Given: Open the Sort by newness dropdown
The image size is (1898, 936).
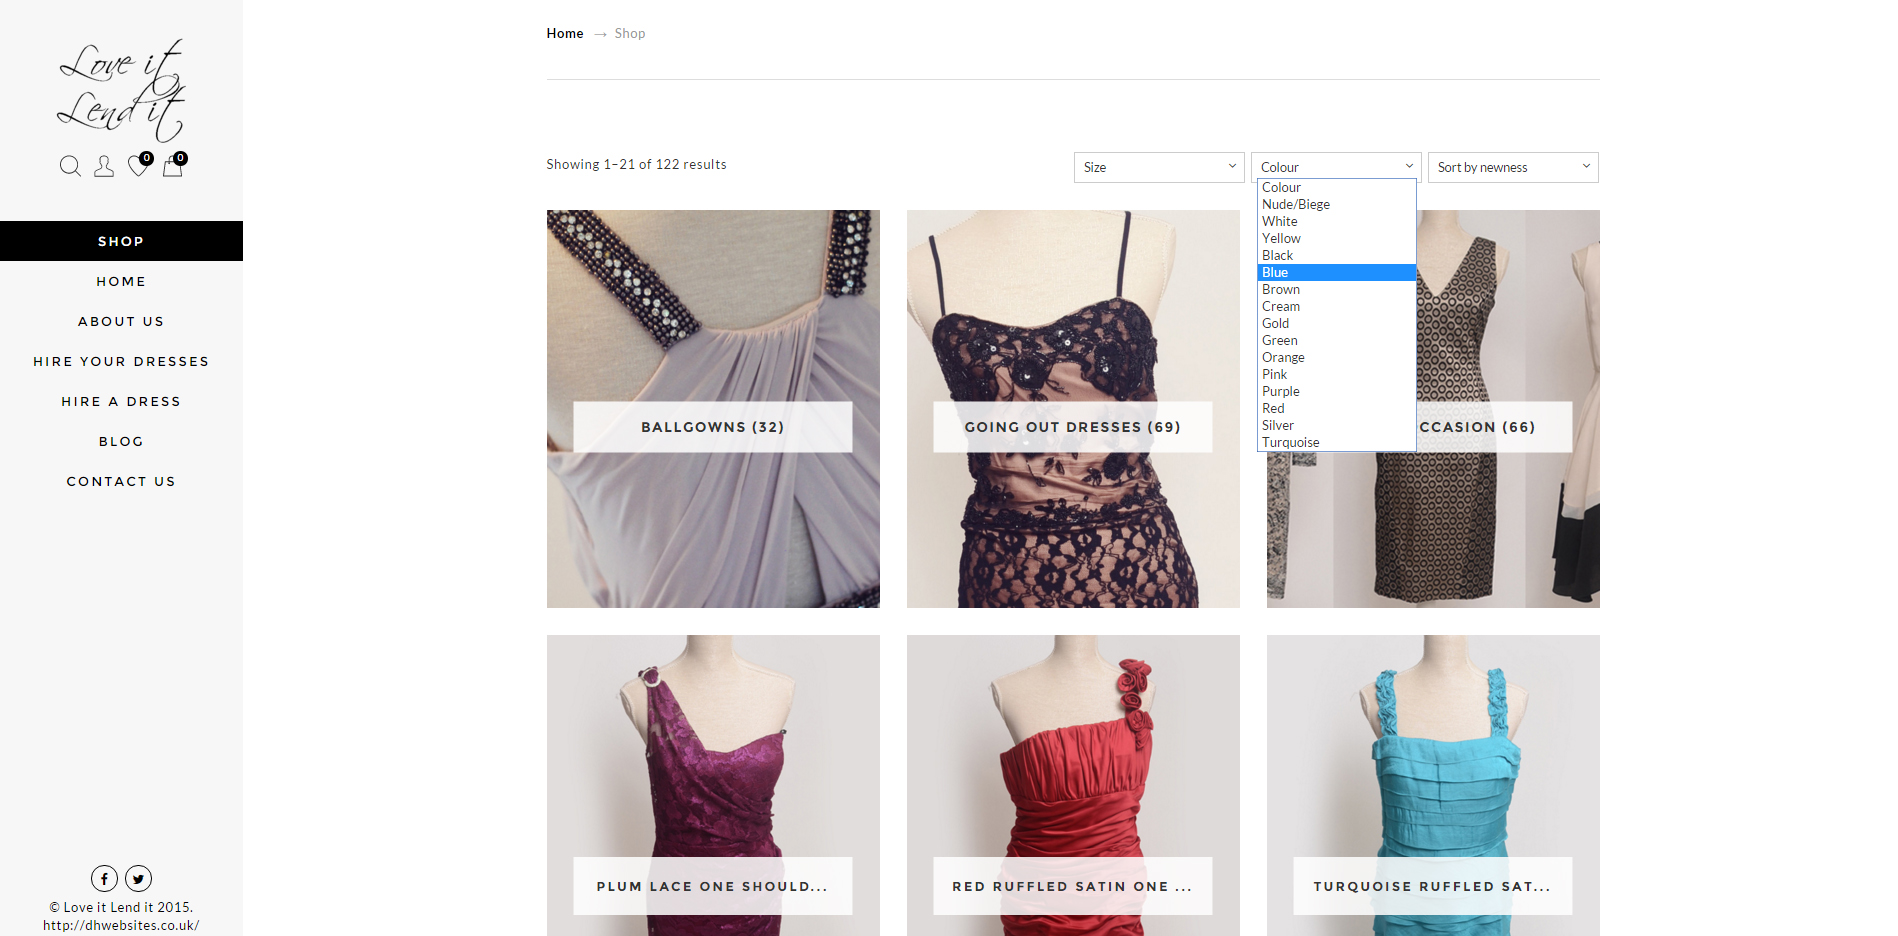Looking at the screenshot, I should point(1512,167).
